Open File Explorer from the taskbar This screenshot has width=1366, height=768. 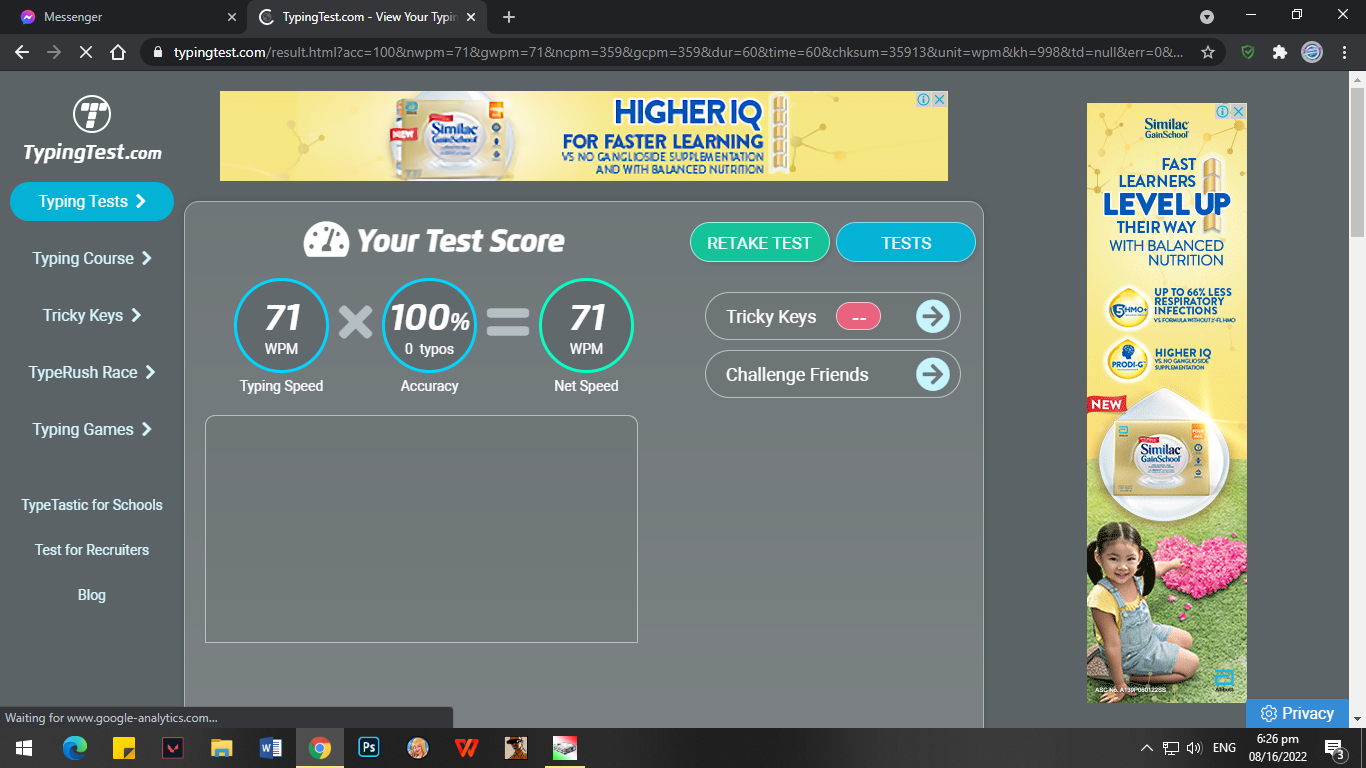pos(222,748)
